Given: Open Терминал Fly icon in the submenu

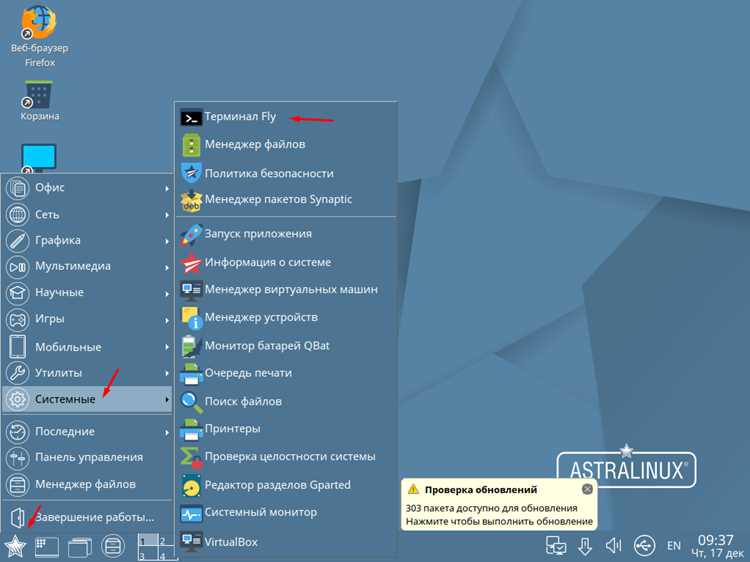Looking at the screenshot, I should point(191,118).
